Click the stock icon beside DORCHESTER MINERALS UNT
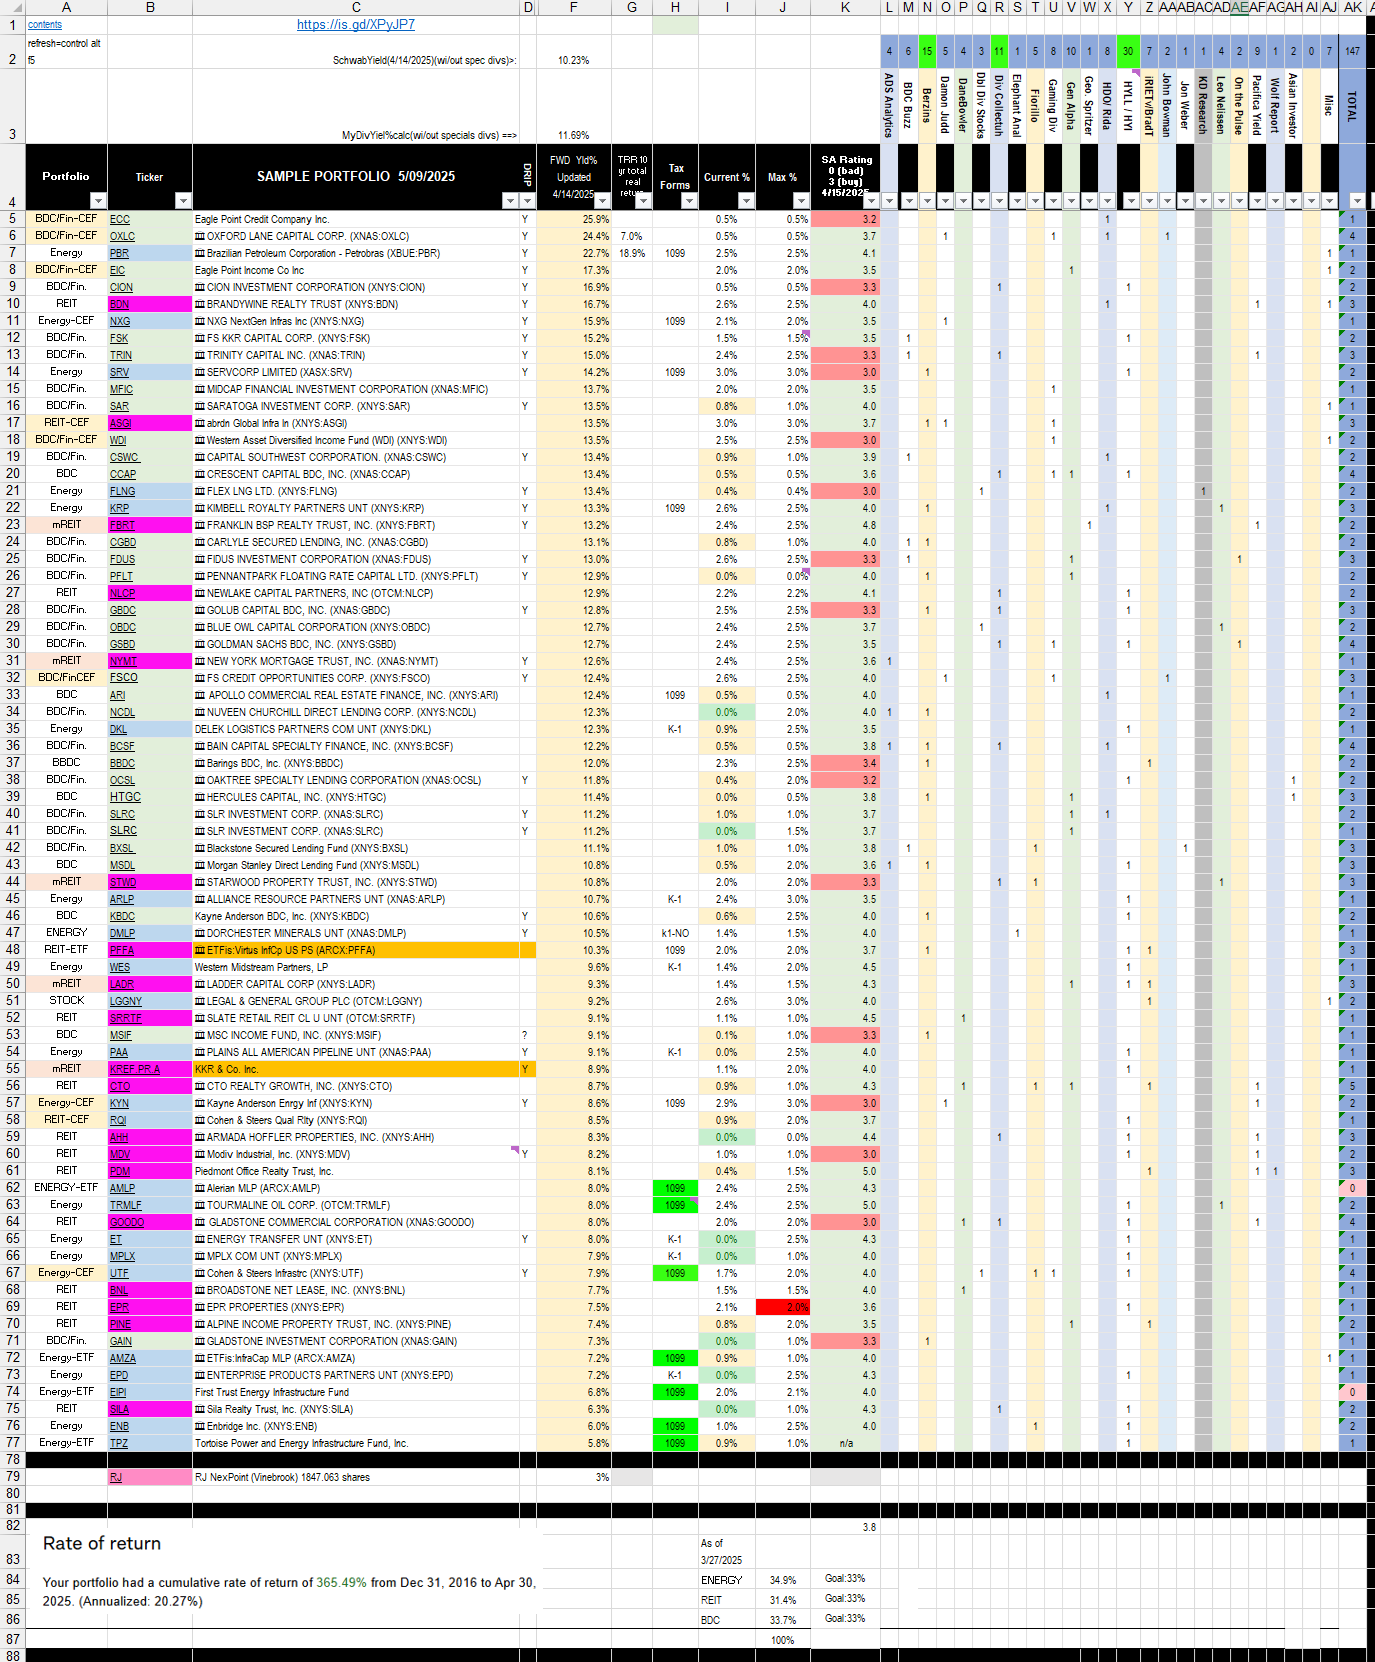This screenshot has height=1662, width=1375. click(200, 934)
